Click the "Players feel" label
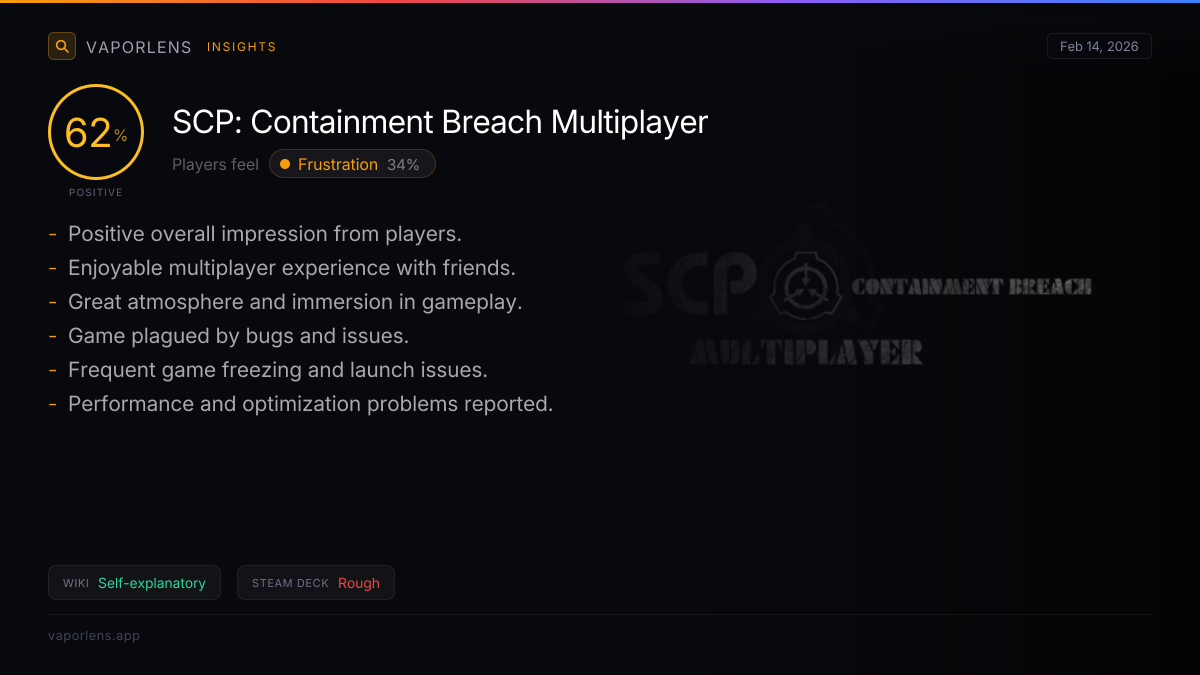This screenshot has height=675, width=1200. 215,164
